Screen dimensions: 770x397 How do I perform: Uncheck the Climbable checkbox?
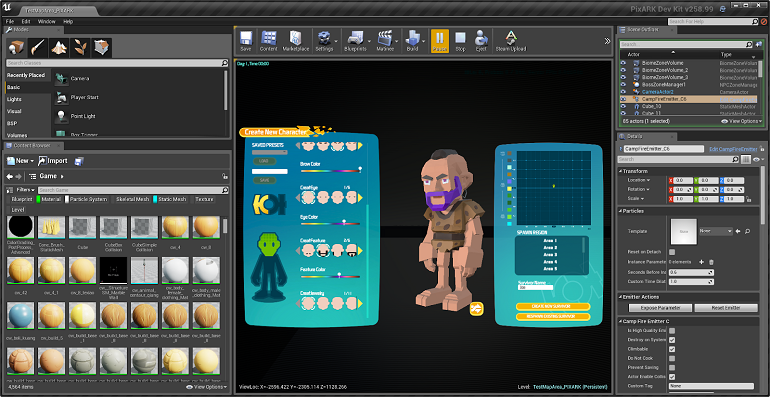click(x=672, y=349)
